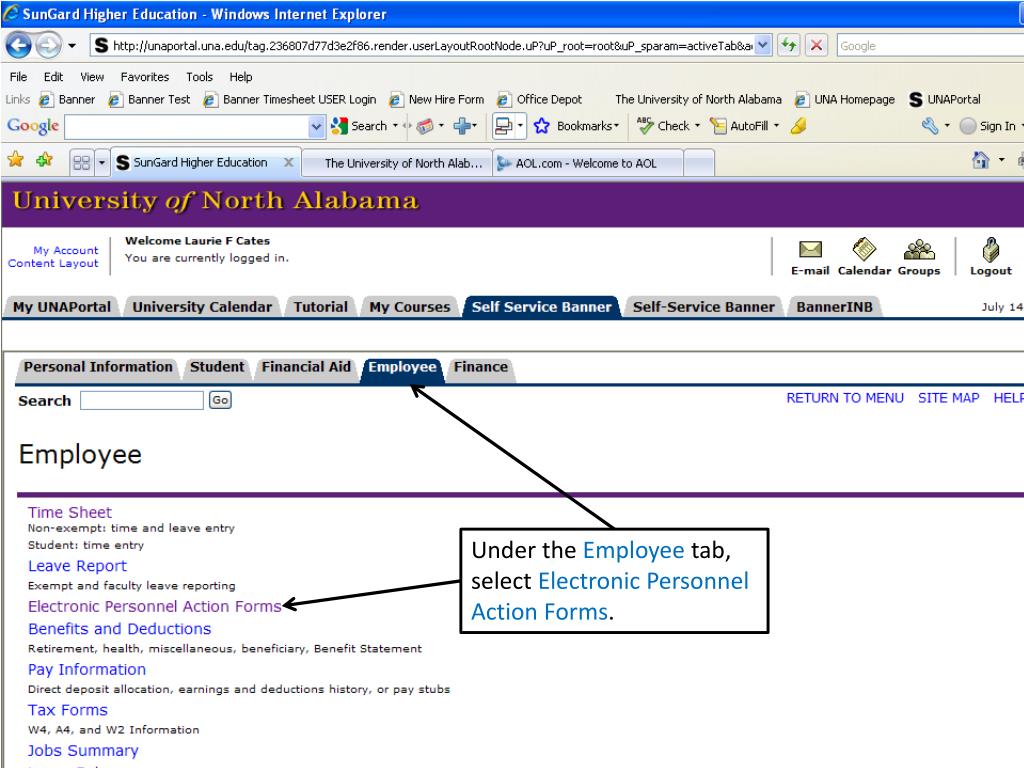Close the SunGard Higher Education tab
This screenshot has width=1024, height=768.
click(x=288, y=162)
